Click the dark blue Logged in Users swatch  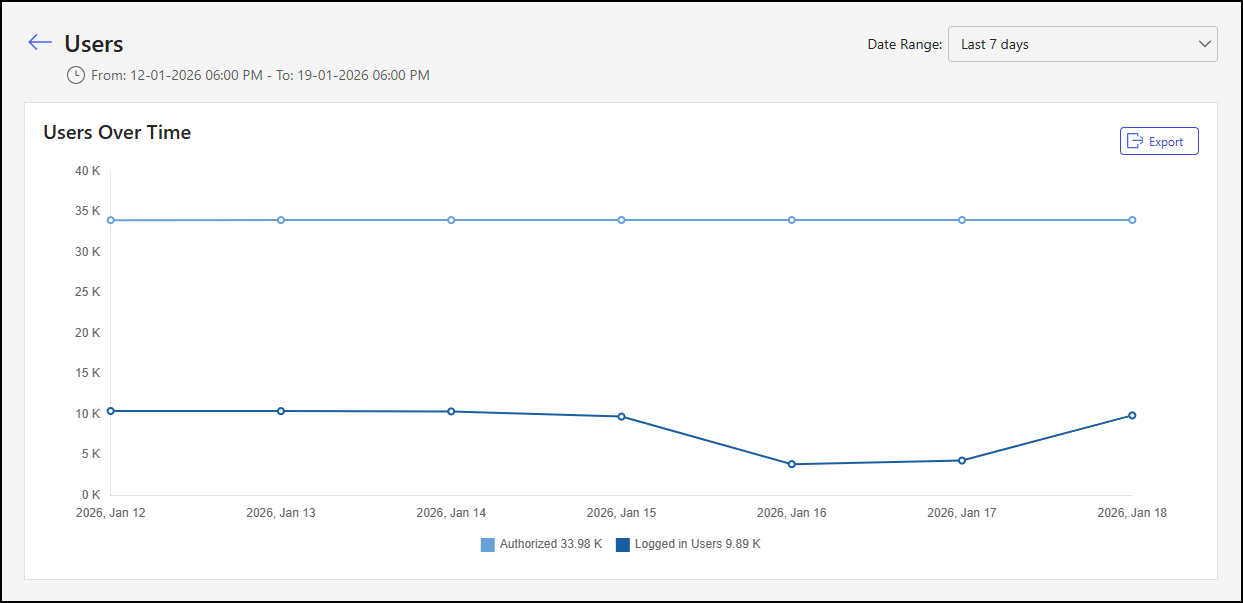point(623,545)
